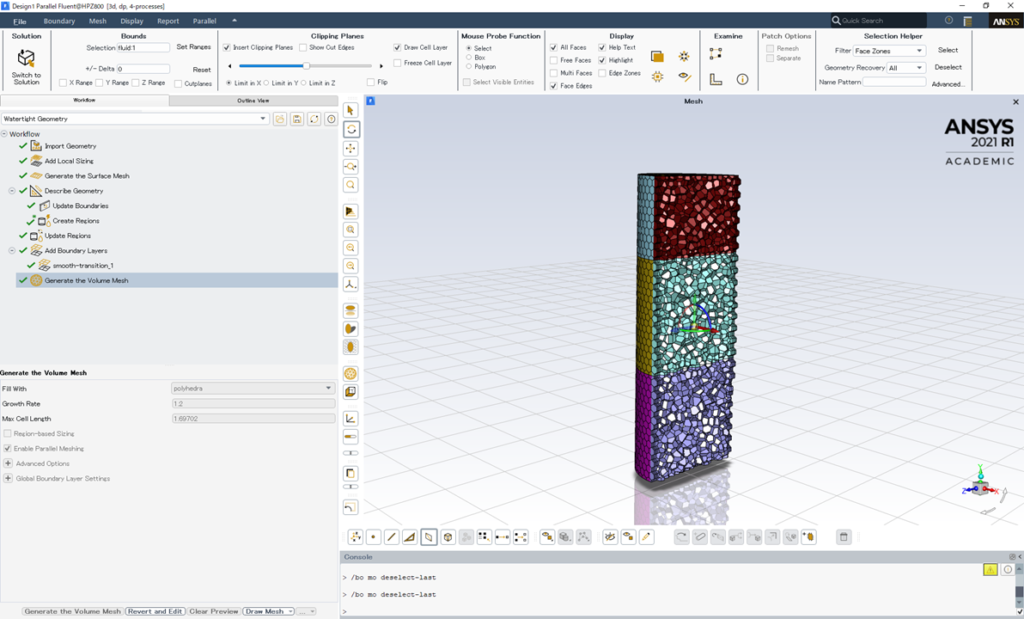Open the Geometry Recovery dropdown
Screen dimensions: 1024x619
click(x=906, y=67)
